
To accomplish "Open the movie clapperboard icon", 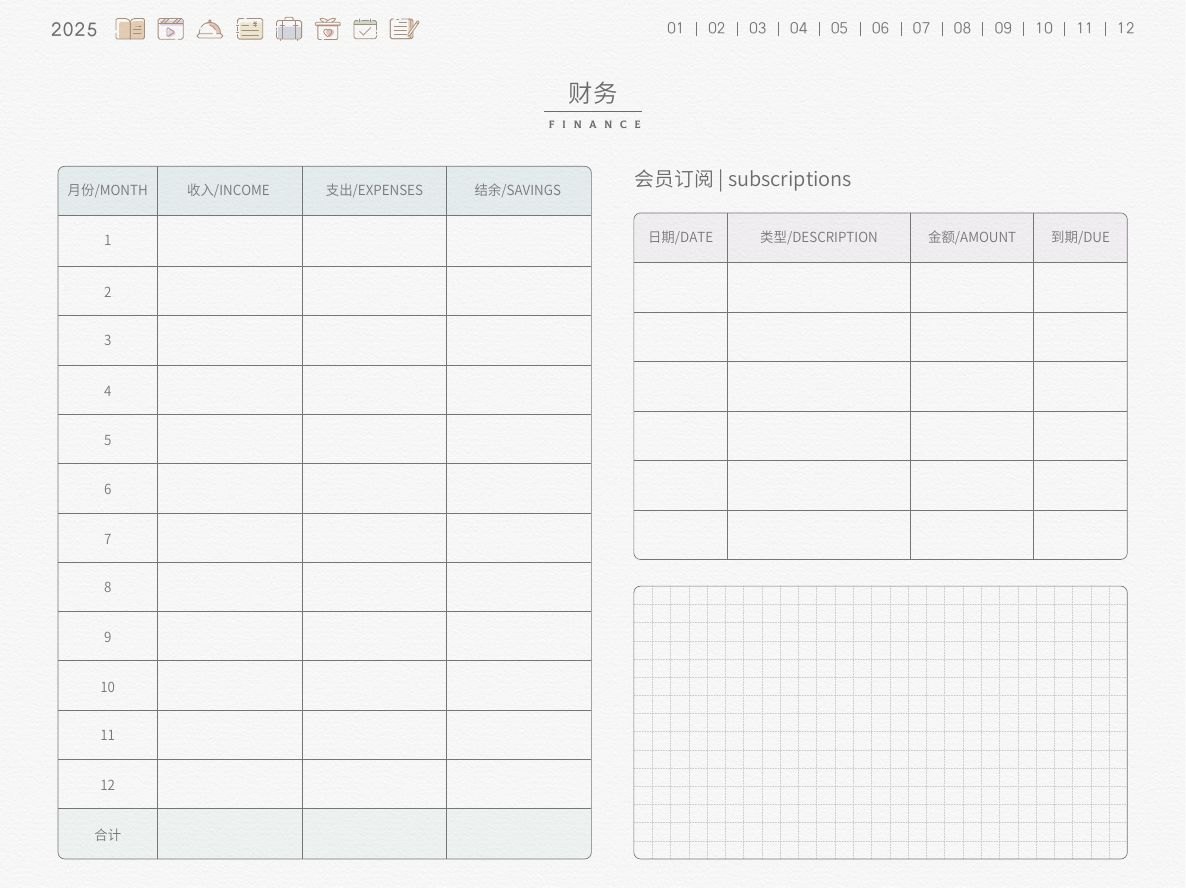I will 171,29.
